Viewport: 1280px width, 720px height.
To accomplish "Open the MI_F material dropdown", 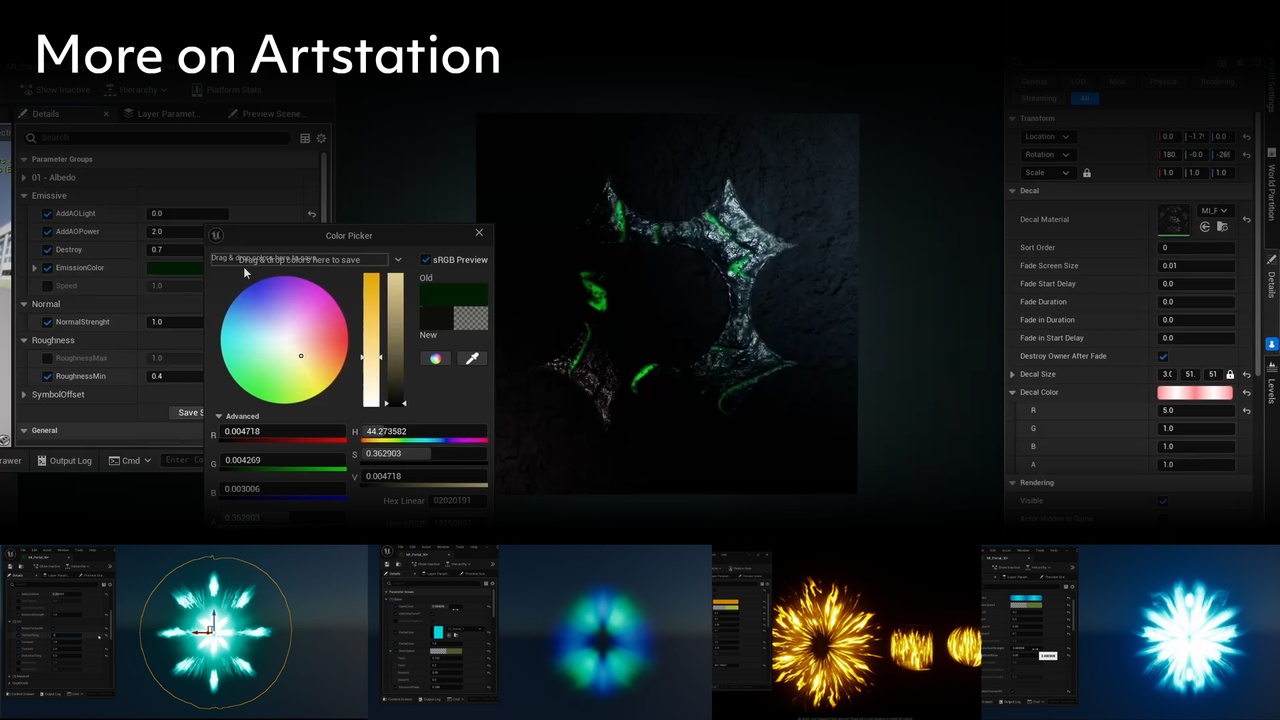I will (x=1214, y=211).
